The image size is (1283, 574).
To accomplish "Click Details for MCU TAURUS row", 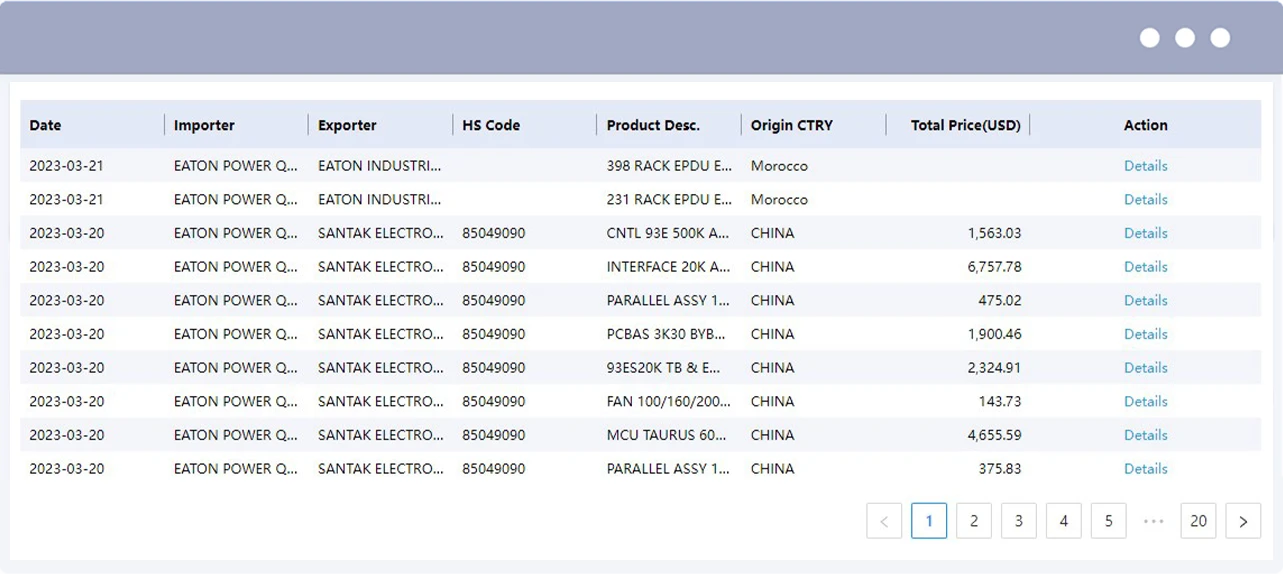I will tap(1145, 435).
